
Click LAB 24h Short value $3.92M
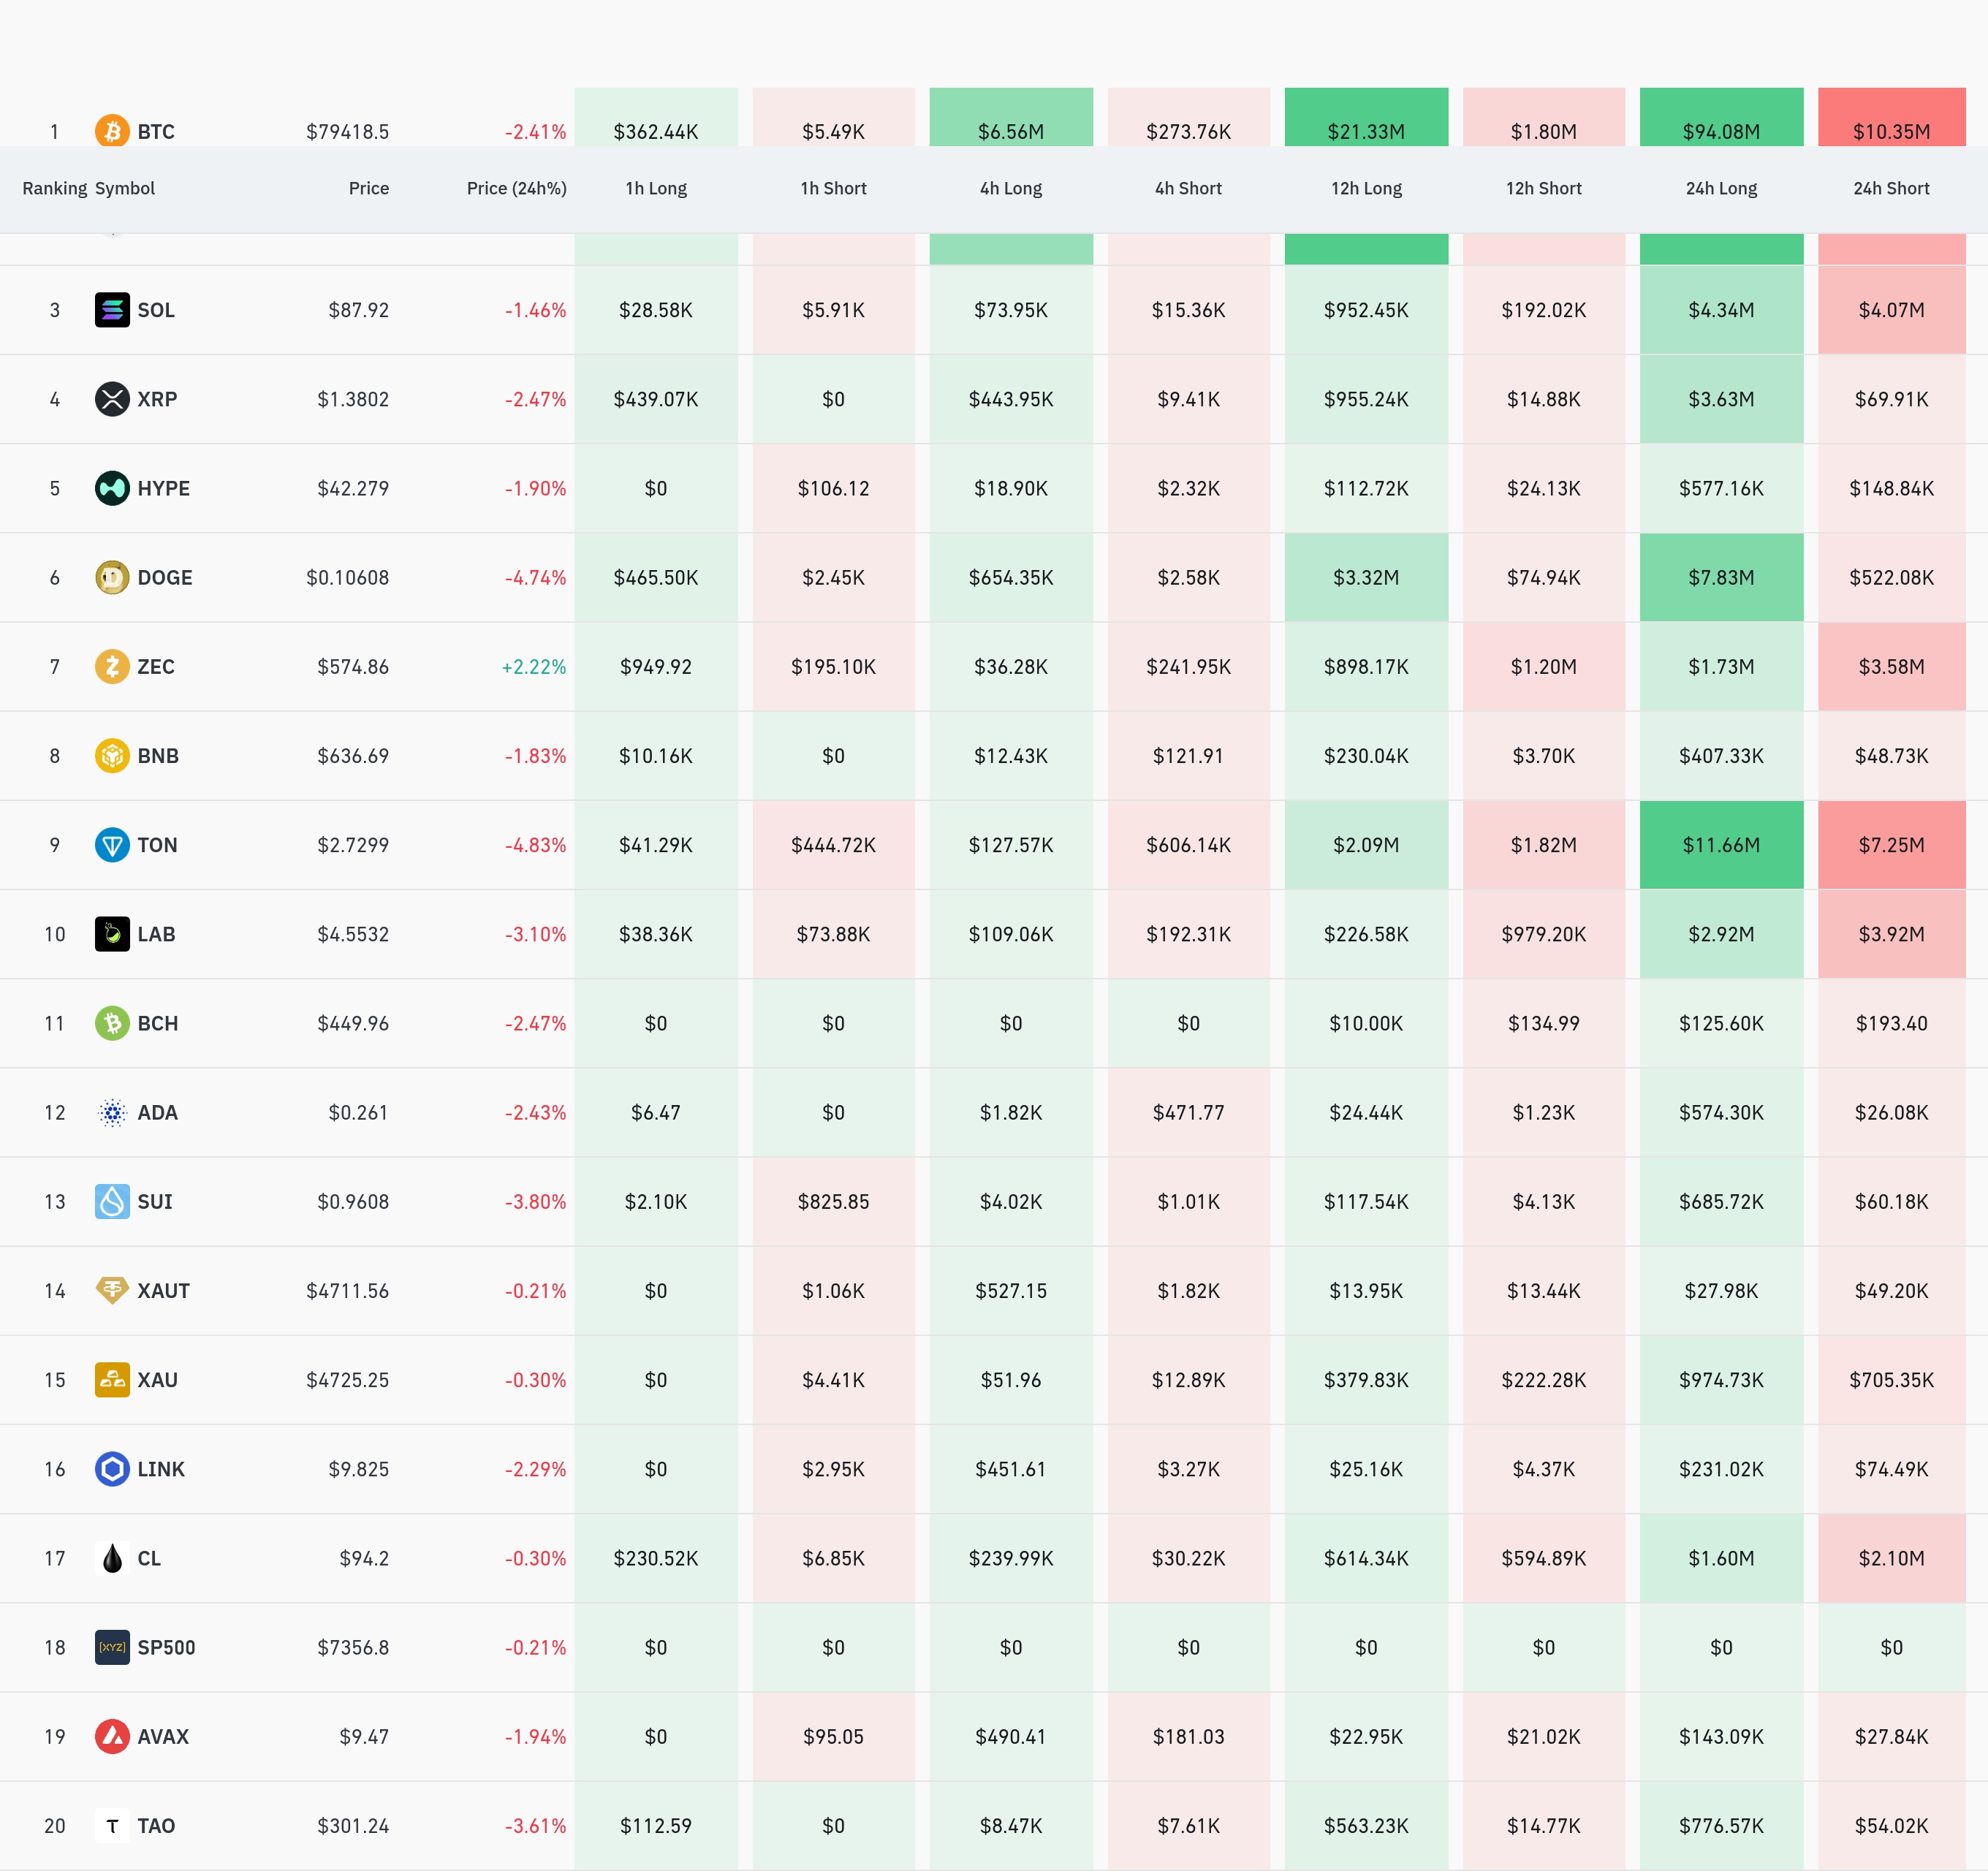tap(1891, 934)
